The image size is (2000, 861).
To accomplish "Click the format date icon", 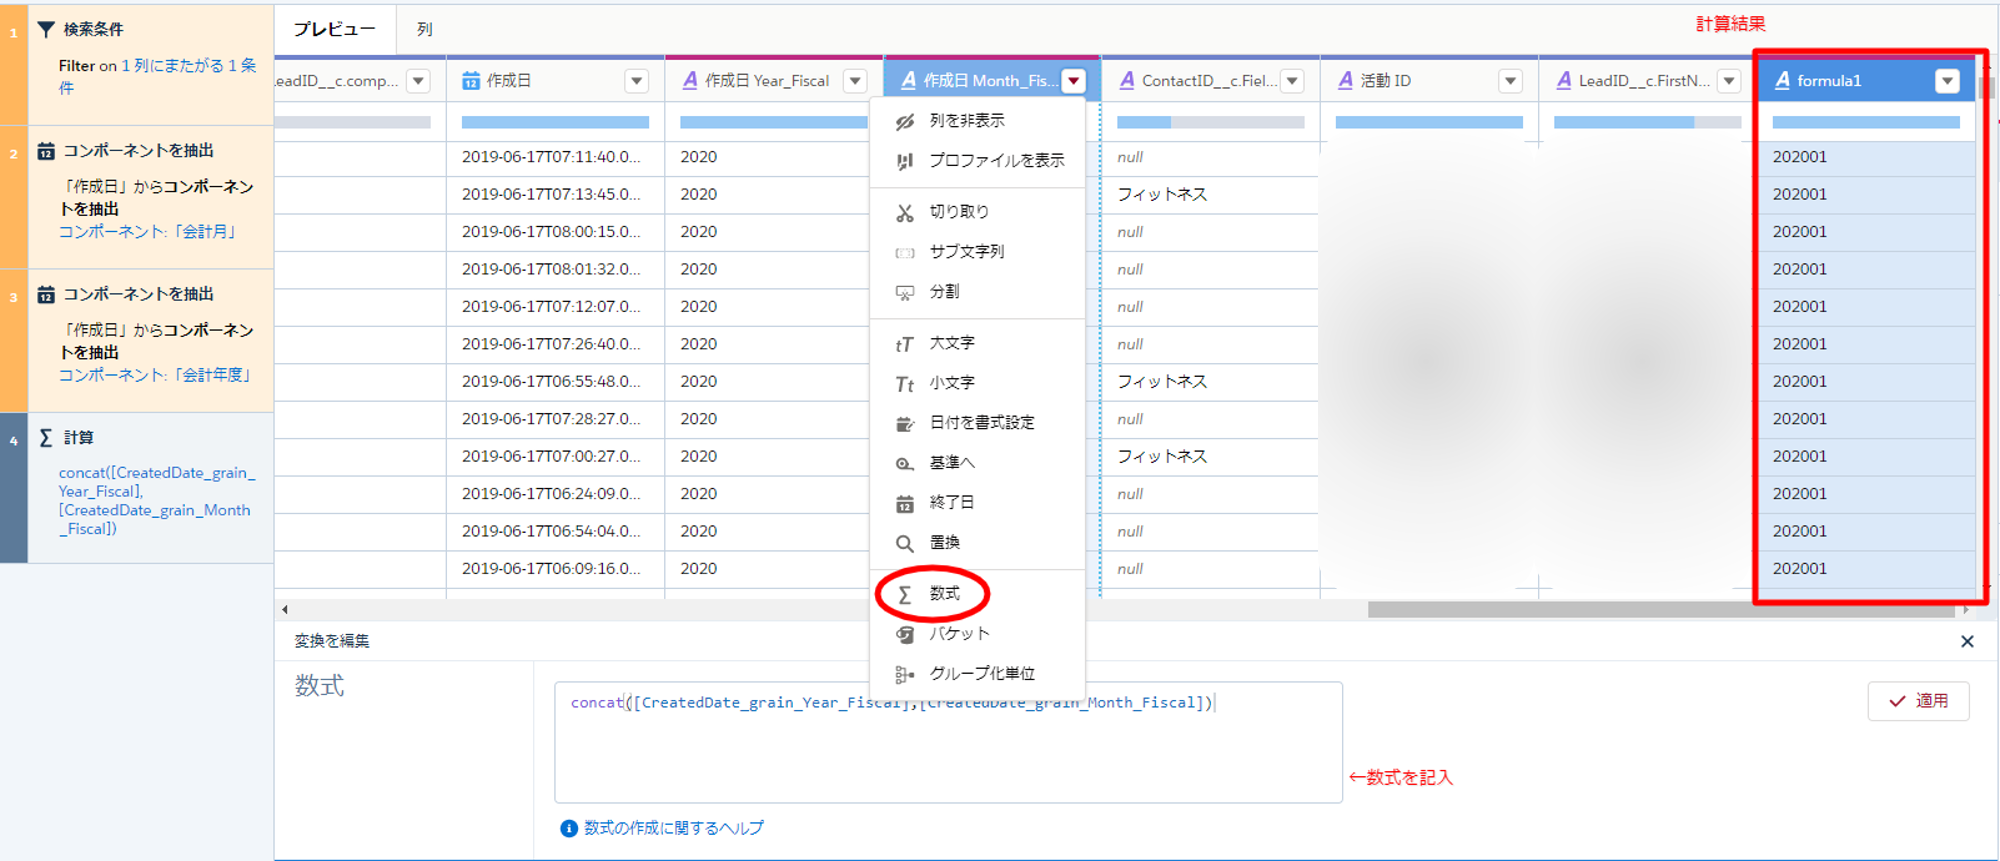I will 904,423.
